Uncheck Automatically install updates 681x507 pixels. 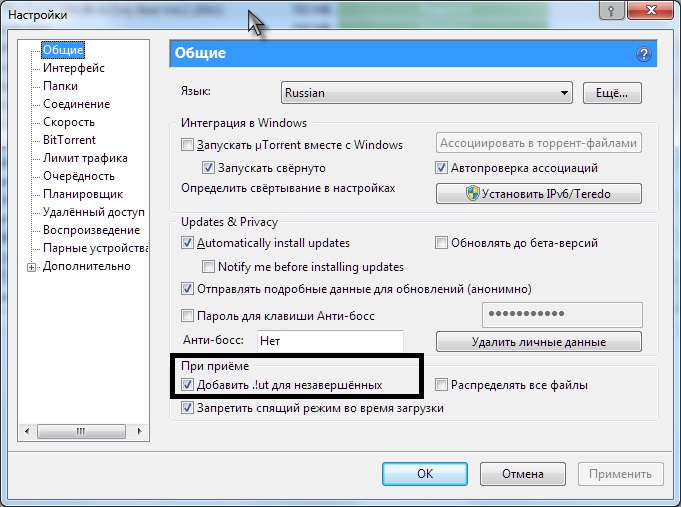[187, 242]
